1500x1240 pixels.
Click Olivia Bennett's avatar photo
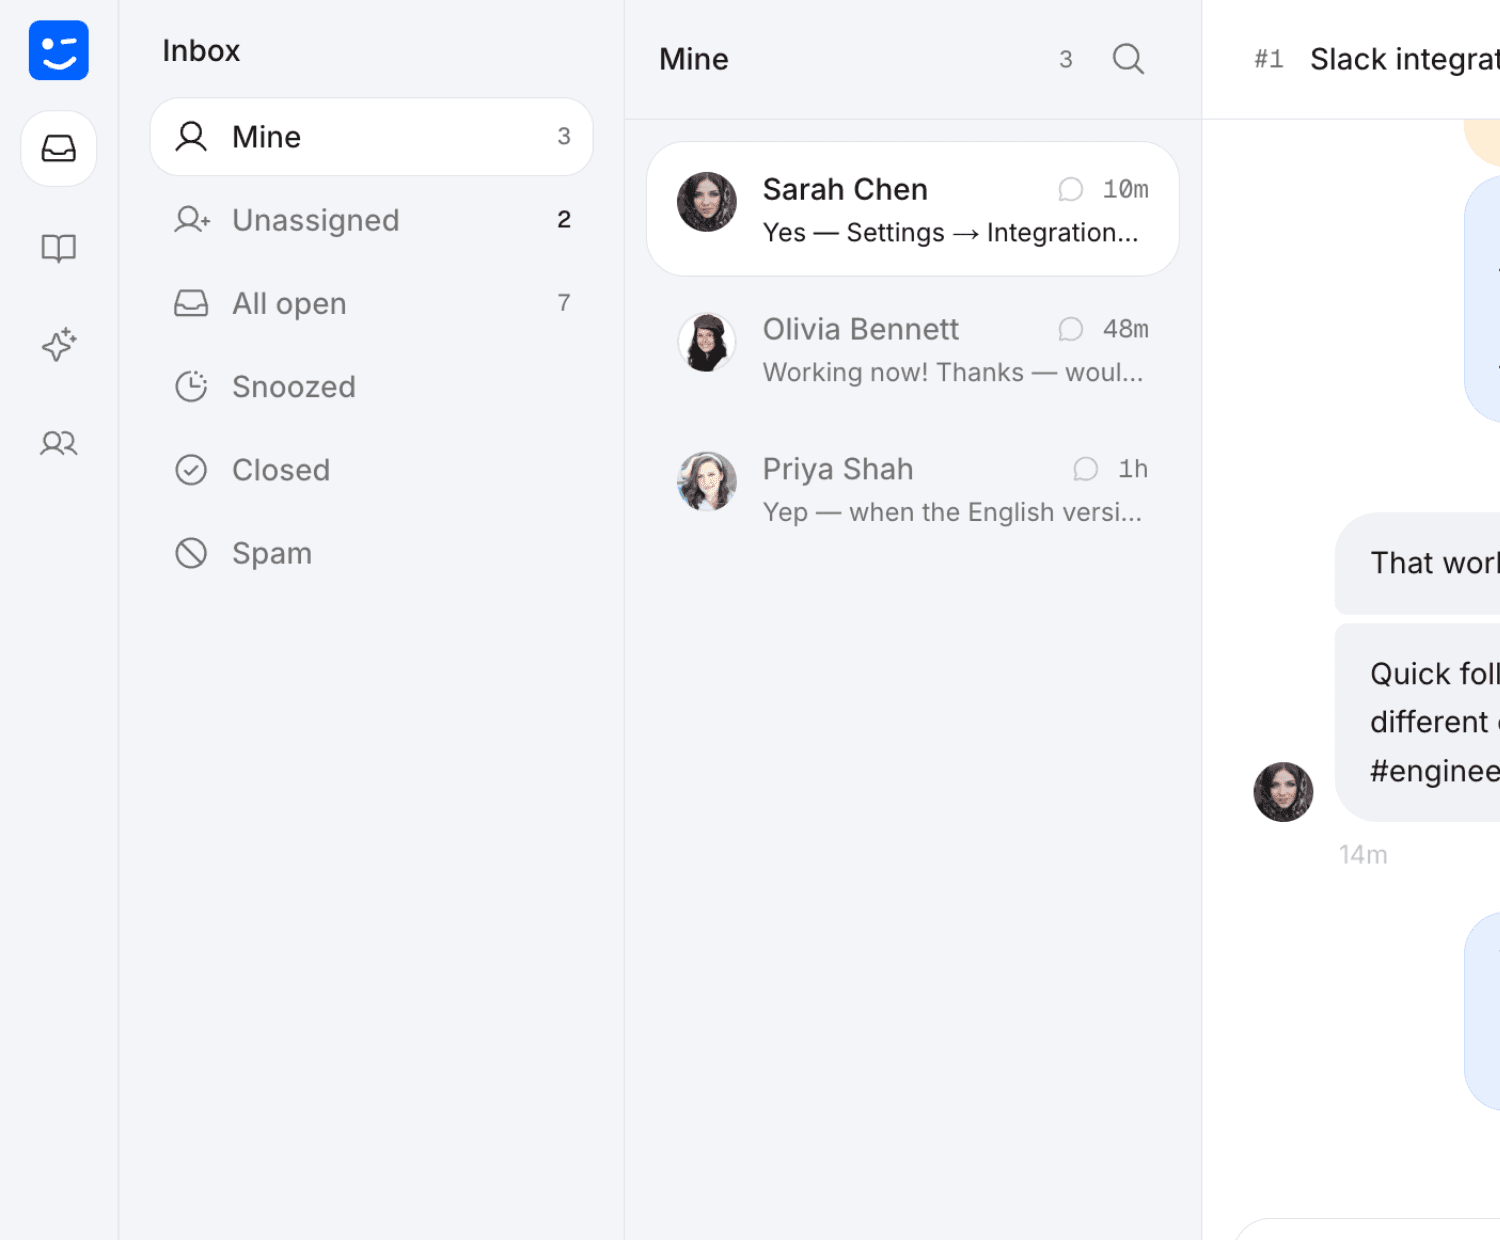707,341
